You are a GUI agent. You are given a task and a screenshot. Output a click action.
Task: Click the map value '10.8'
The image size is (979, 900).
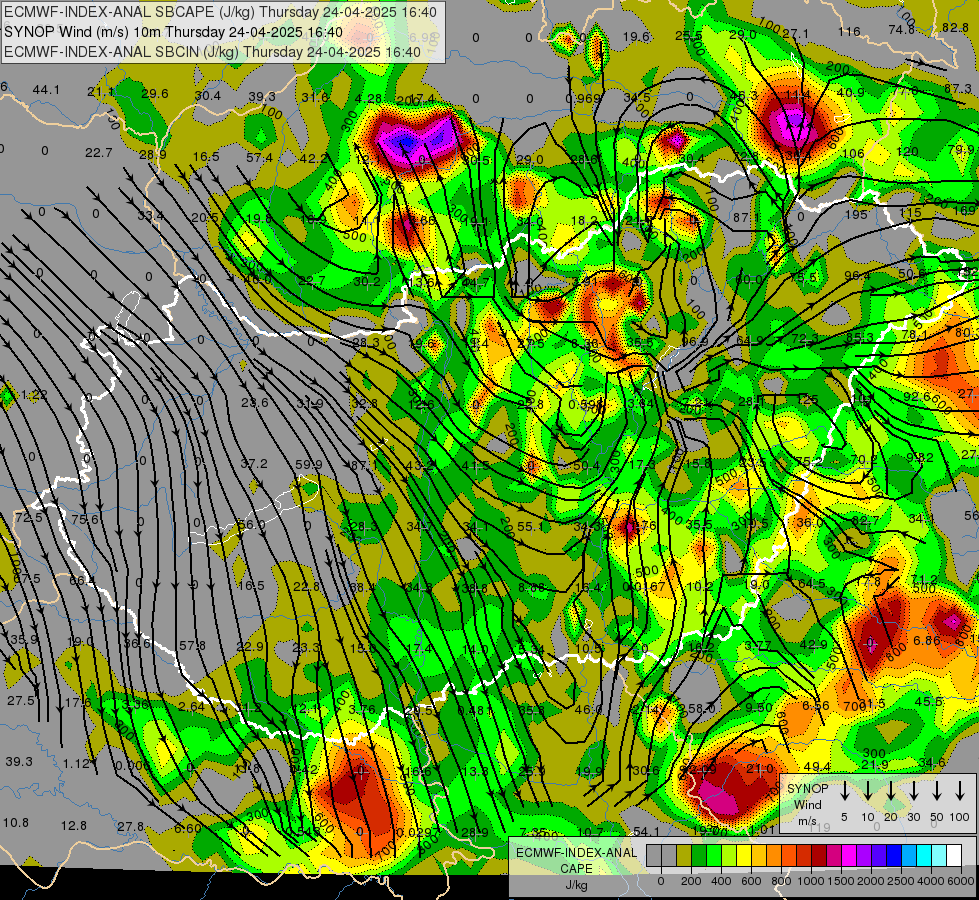click(16, 822)
